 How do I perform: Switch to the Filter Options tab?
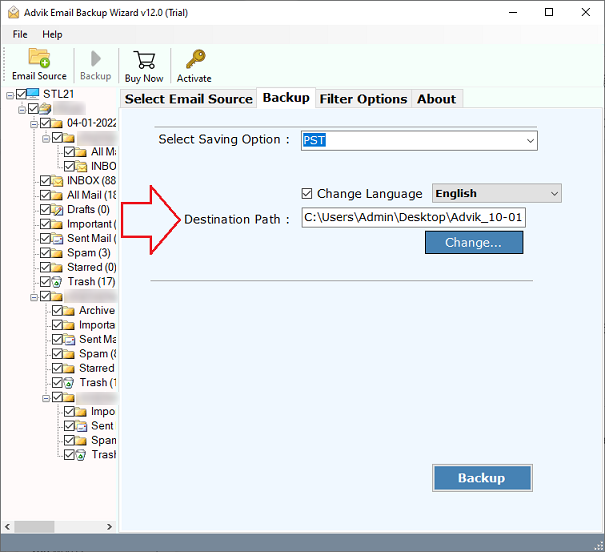pos(363,99)
